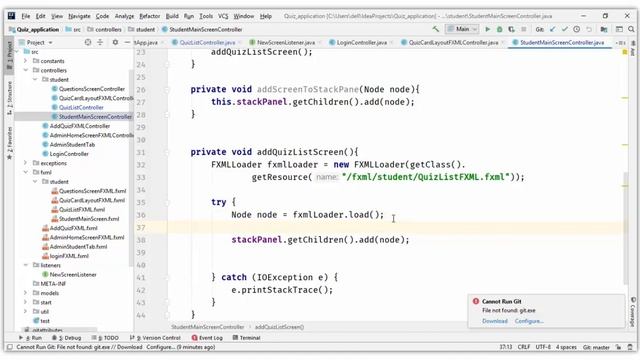Screen dimensions: 640x360
Task: Open the Favorites side tool window
Action: (x=9, y=143)
